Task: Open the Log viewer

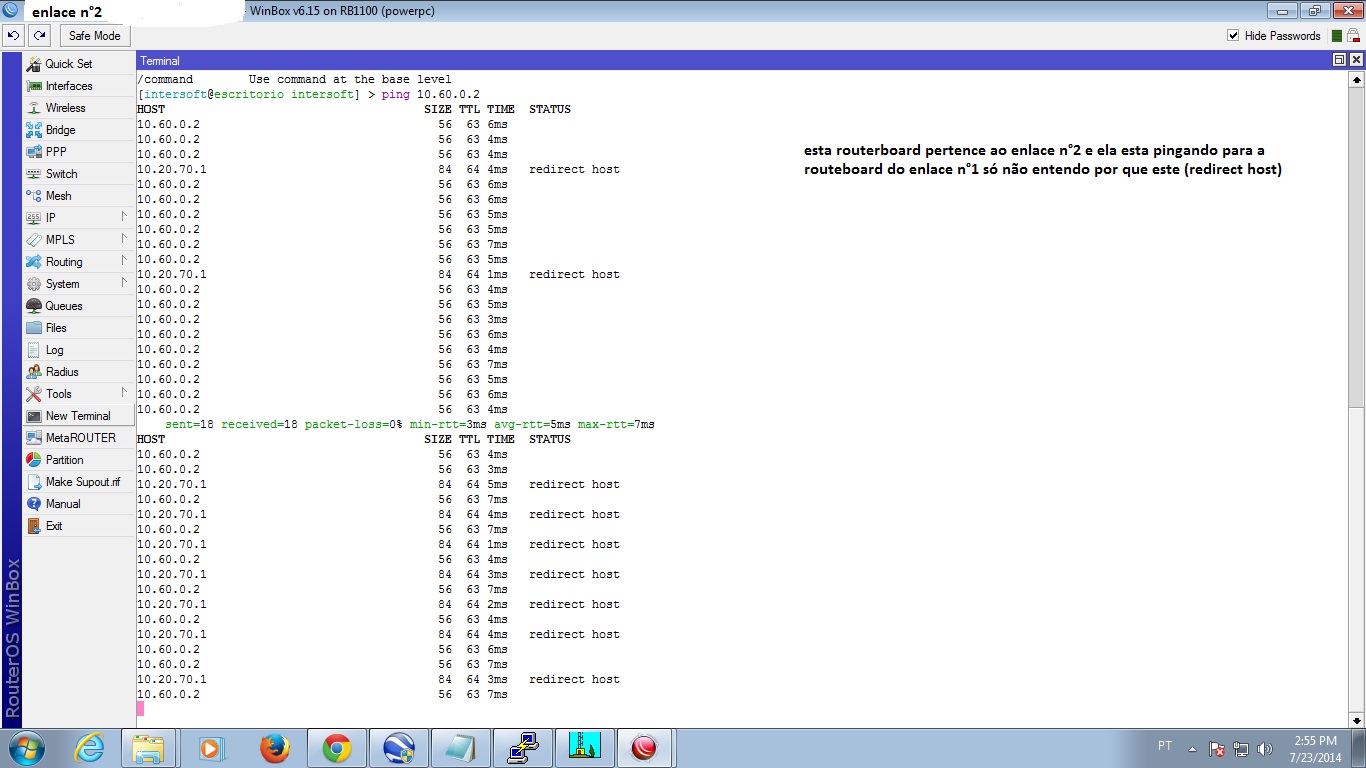Action: click(78, 350)
